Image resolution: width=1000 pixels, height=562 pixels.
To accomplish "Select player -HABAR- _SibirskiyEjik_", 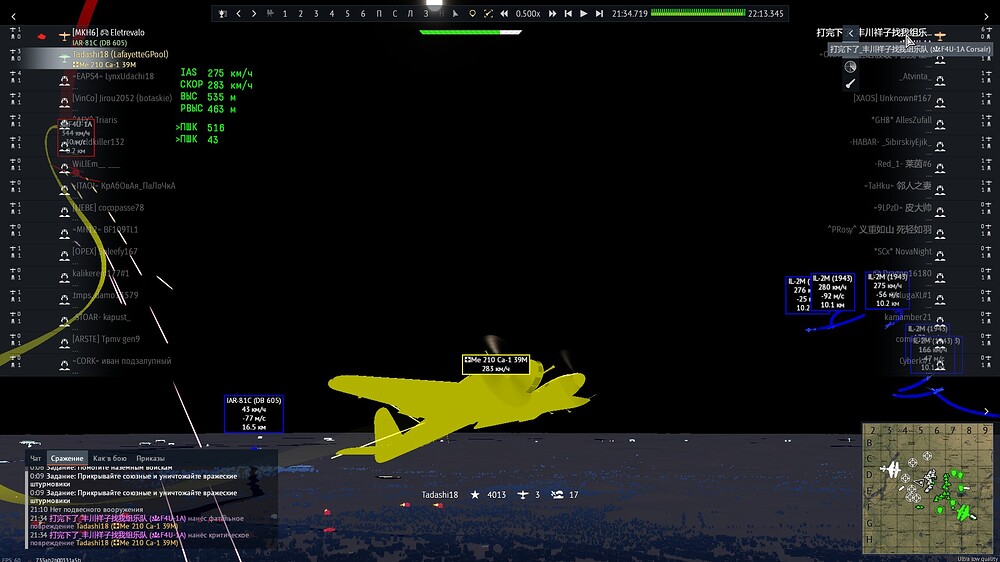I will tap(890, 142).
